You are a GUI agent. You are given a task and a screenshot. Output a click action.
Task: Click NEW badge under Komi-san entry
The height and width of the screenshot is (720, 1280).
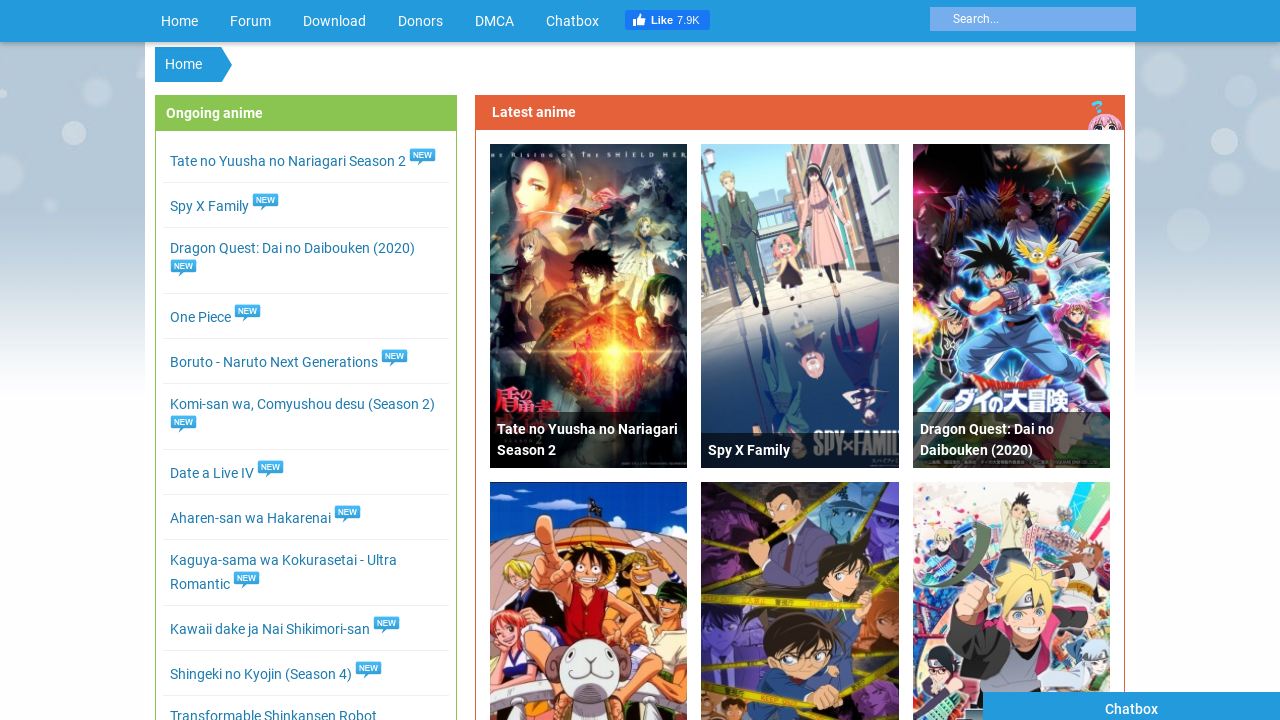[183, 424]
